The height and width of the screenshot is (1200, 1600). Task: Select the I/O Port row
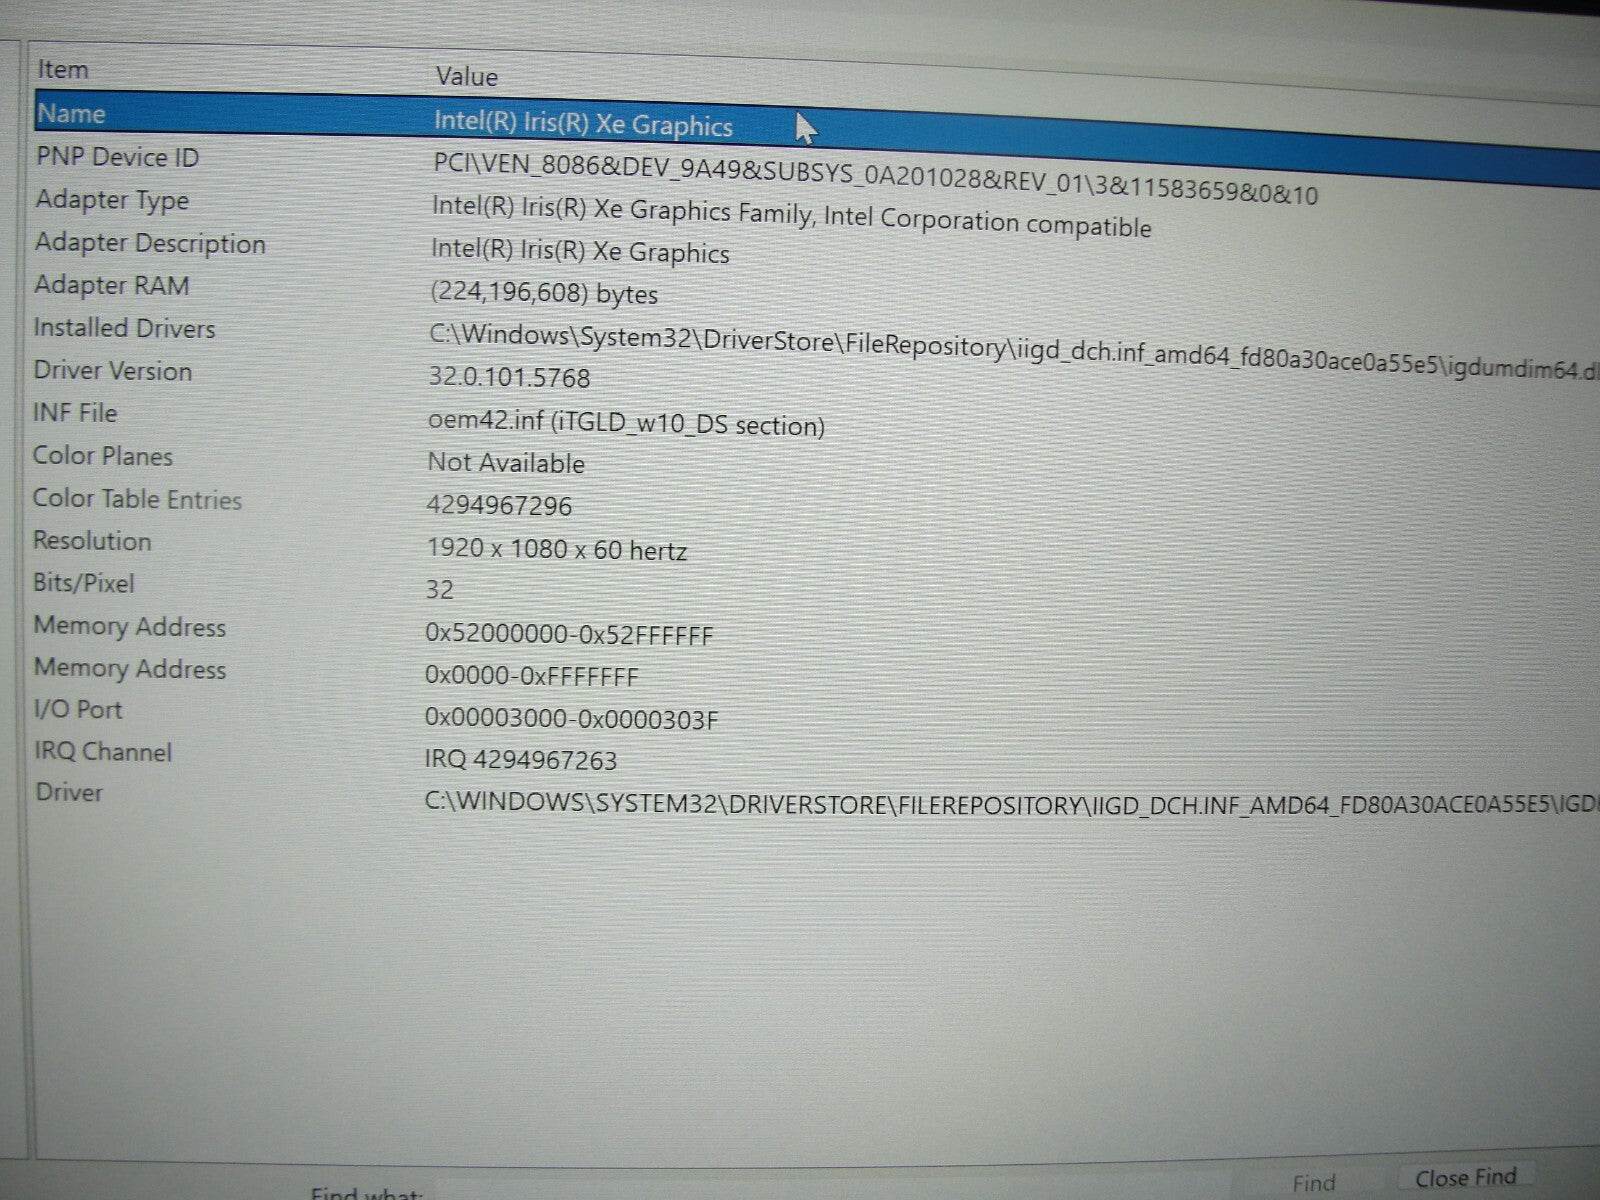click(400, 712)
